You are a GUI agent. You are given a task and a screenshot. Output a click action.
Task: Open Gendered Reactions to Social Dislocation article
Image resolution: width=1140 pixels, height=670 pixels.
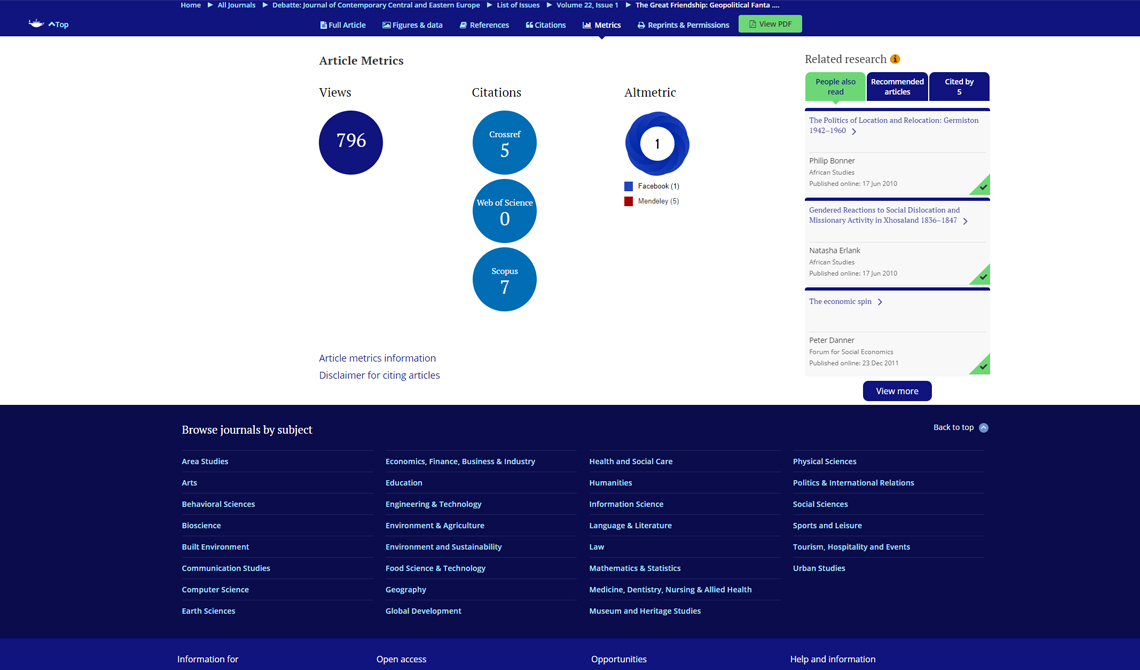[884, 215]
